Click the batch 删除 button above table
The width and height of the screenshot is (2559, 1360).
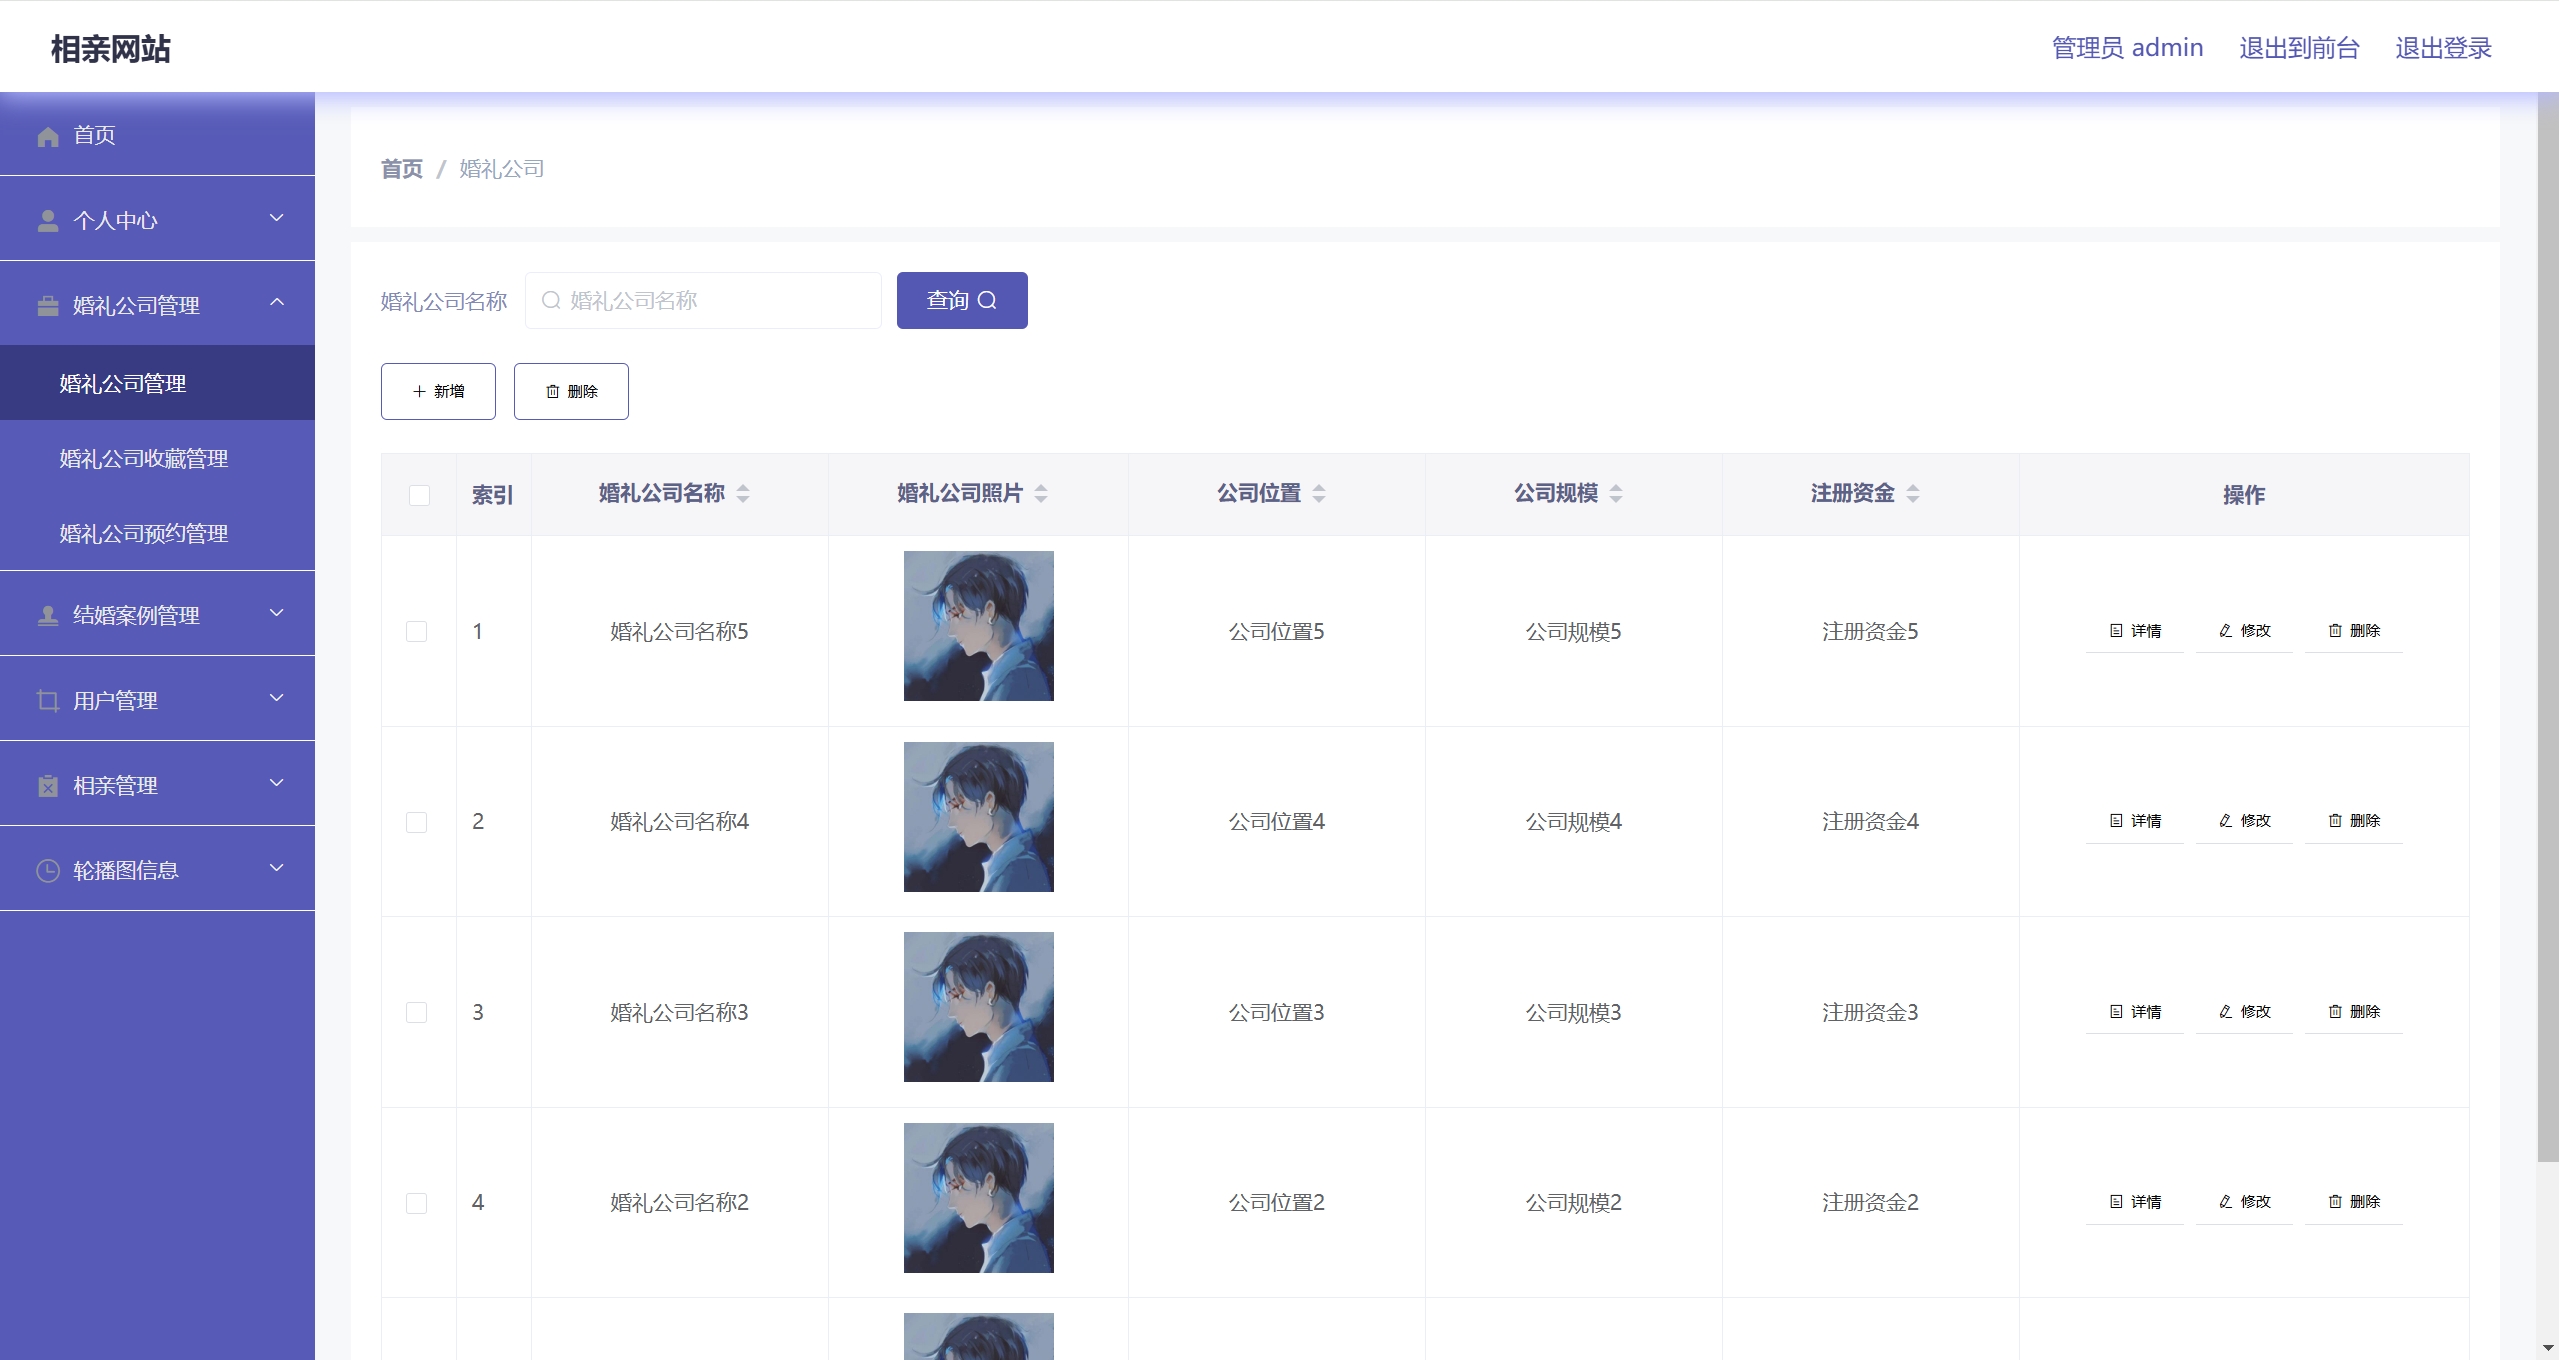571,391
